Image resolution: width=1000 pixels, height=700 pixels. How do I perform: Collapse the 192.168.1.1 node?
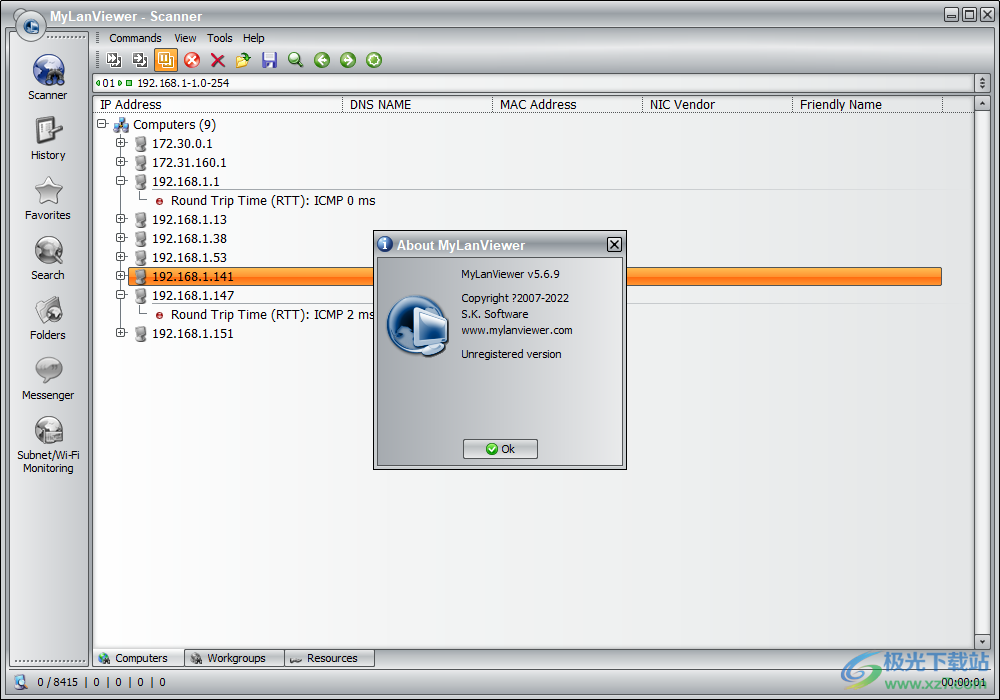coord(121,181)
